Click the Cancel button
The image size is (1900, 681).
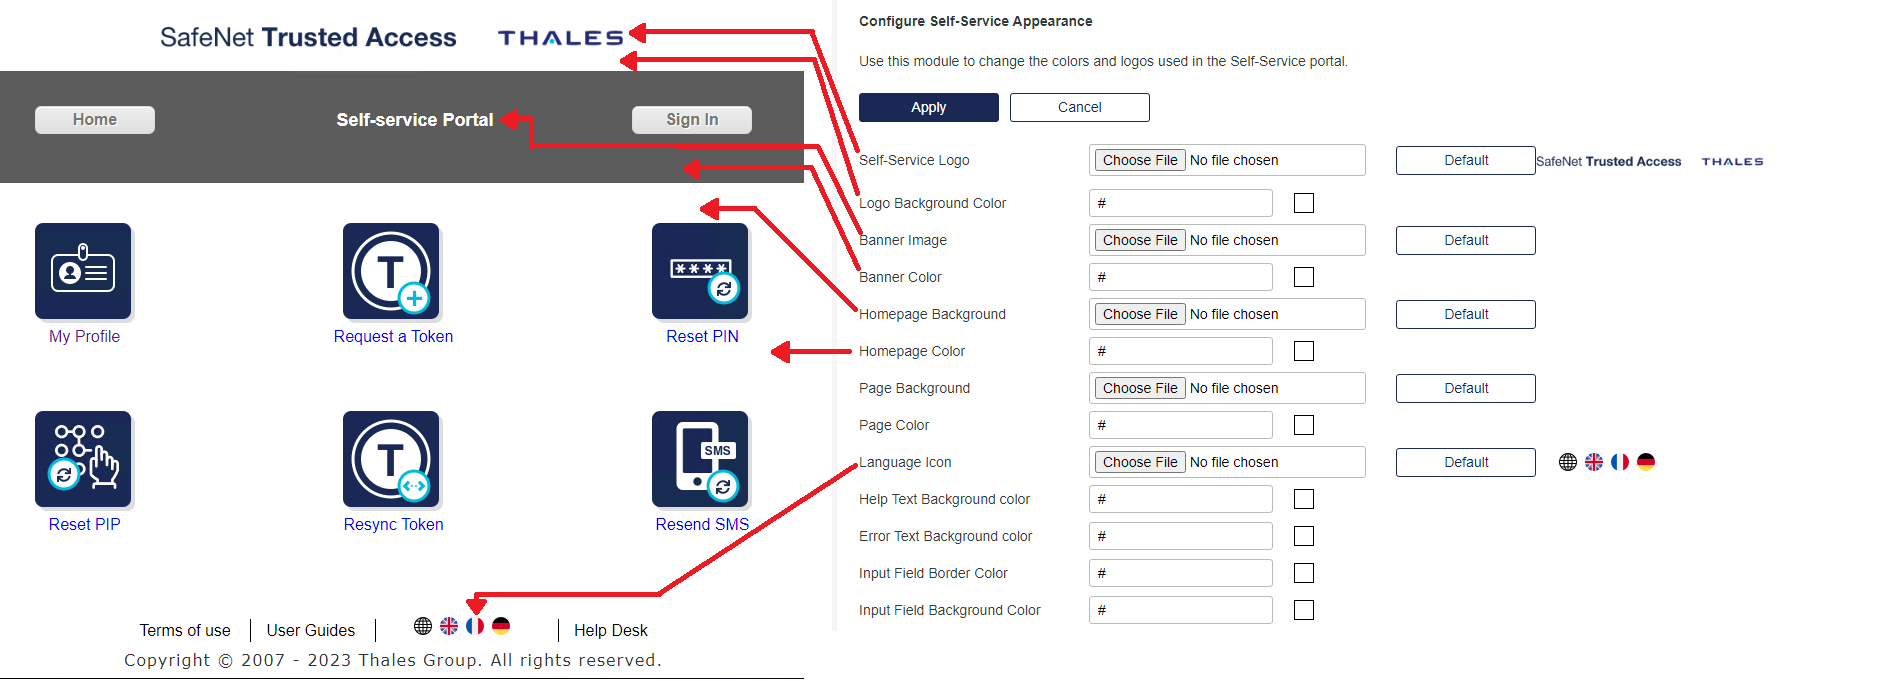1079,107
